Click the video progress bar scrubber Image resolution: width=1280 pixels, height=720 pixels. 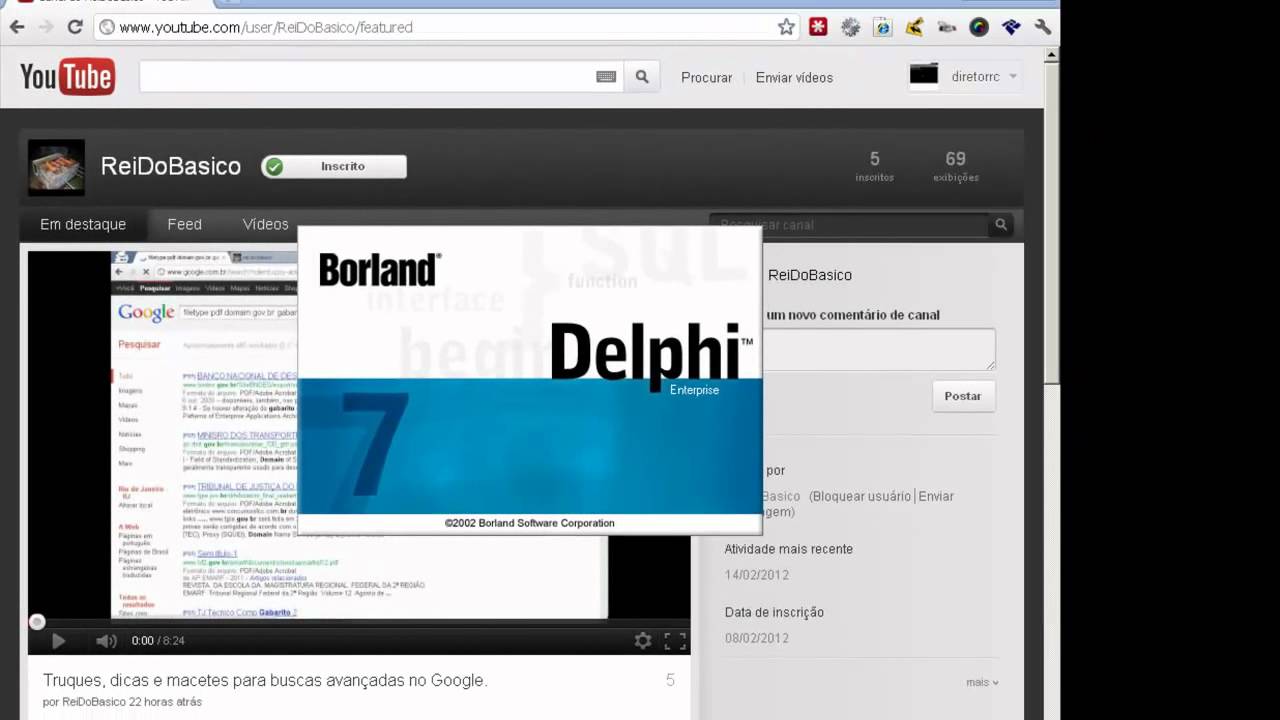click(x=37, y=622)
